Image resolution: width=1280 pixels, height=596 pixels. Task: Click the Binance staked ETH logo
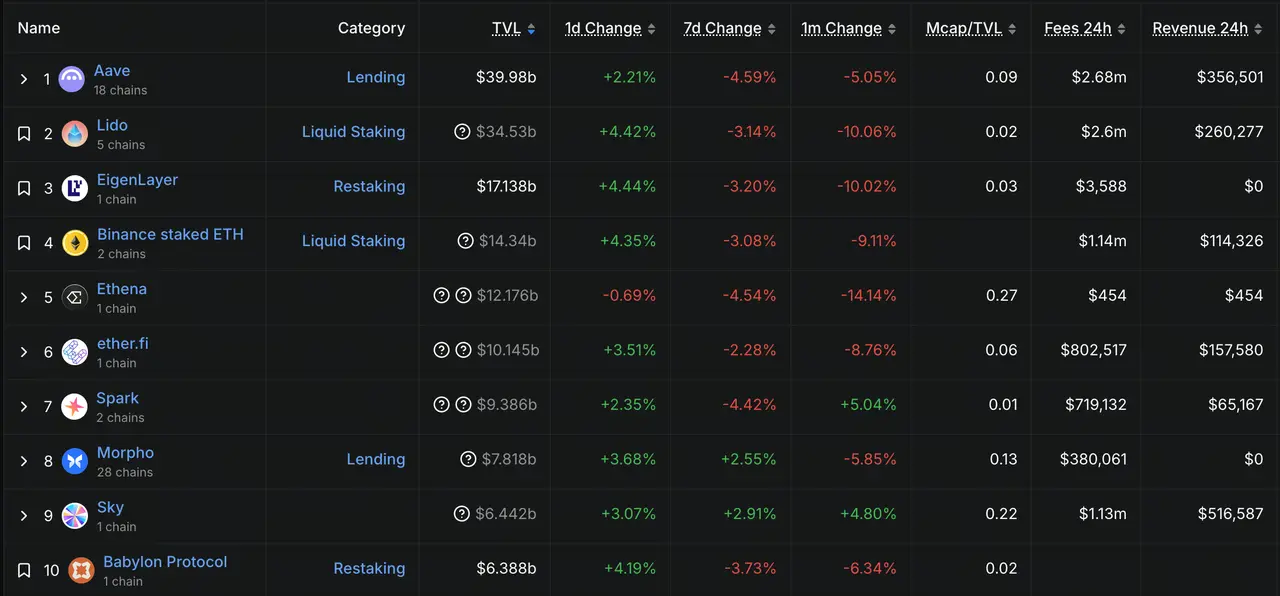pos(75,243)
